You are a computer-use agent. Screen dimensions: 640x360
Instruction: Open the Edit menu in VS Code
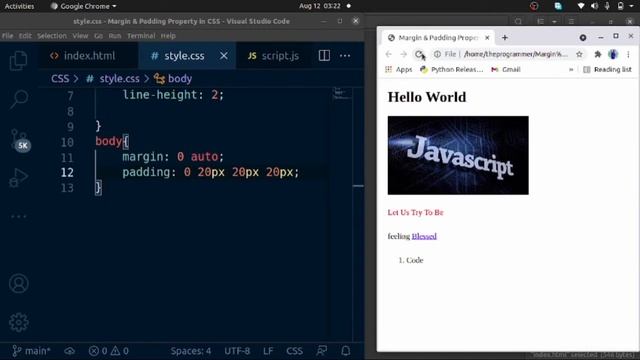point(25,36)
